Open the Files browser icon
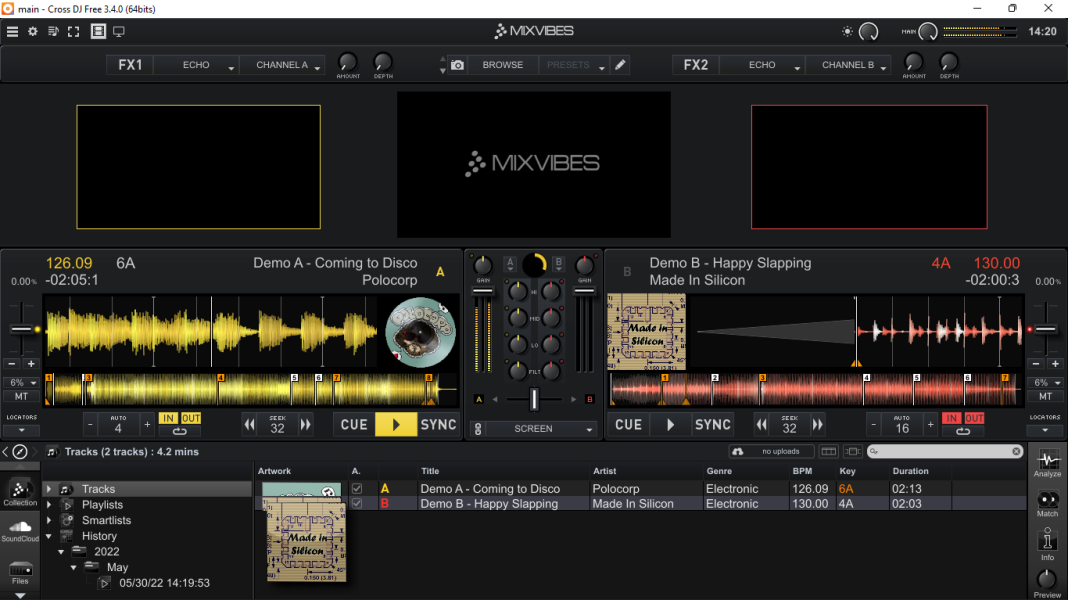Screen dimensions: 1068x600 [x=20, y=573]
